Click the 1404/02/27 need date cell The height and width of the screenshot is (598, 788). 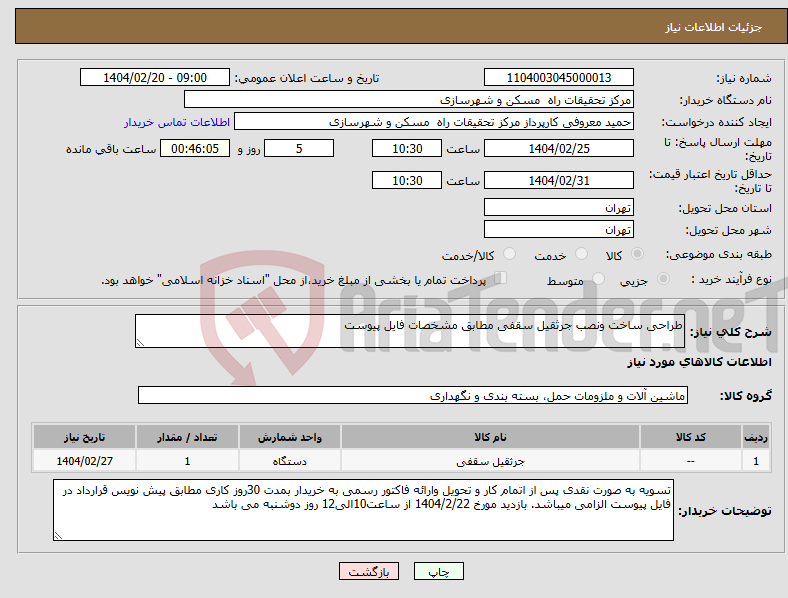84,461
